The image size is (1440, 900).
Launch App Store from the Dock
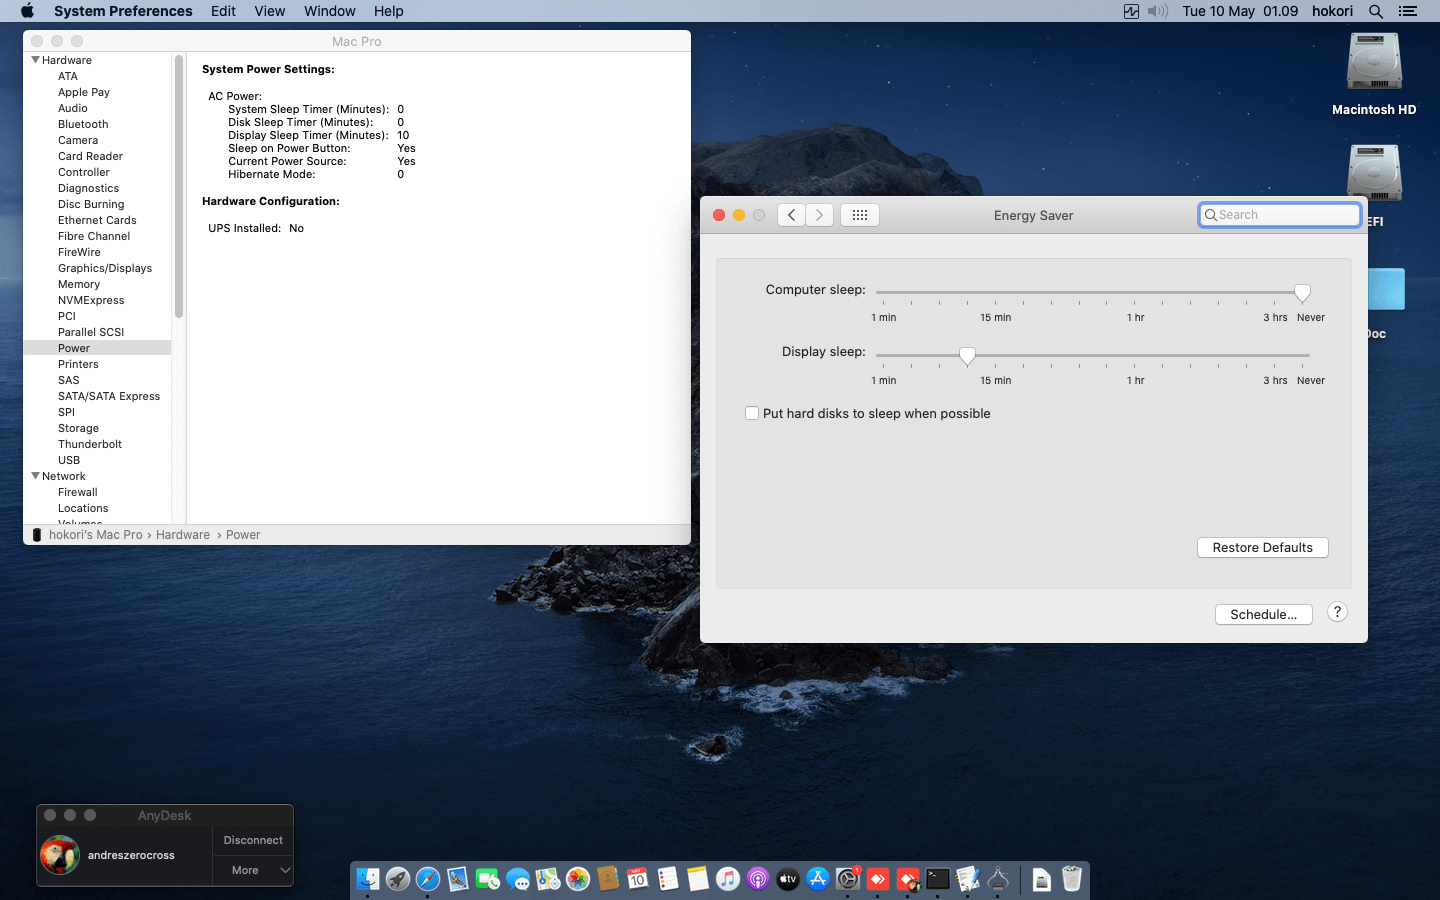pos(818,879)
